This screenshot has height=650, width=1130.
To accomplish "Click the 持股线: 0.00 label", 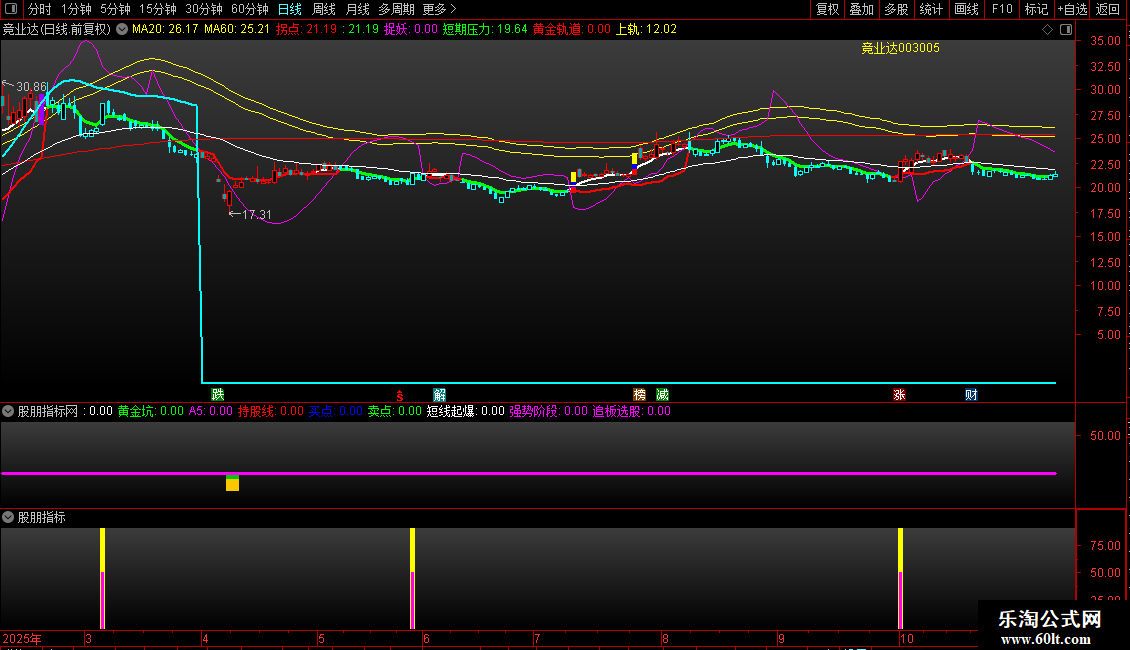I will pyautogui.click(x=271, y=411).
